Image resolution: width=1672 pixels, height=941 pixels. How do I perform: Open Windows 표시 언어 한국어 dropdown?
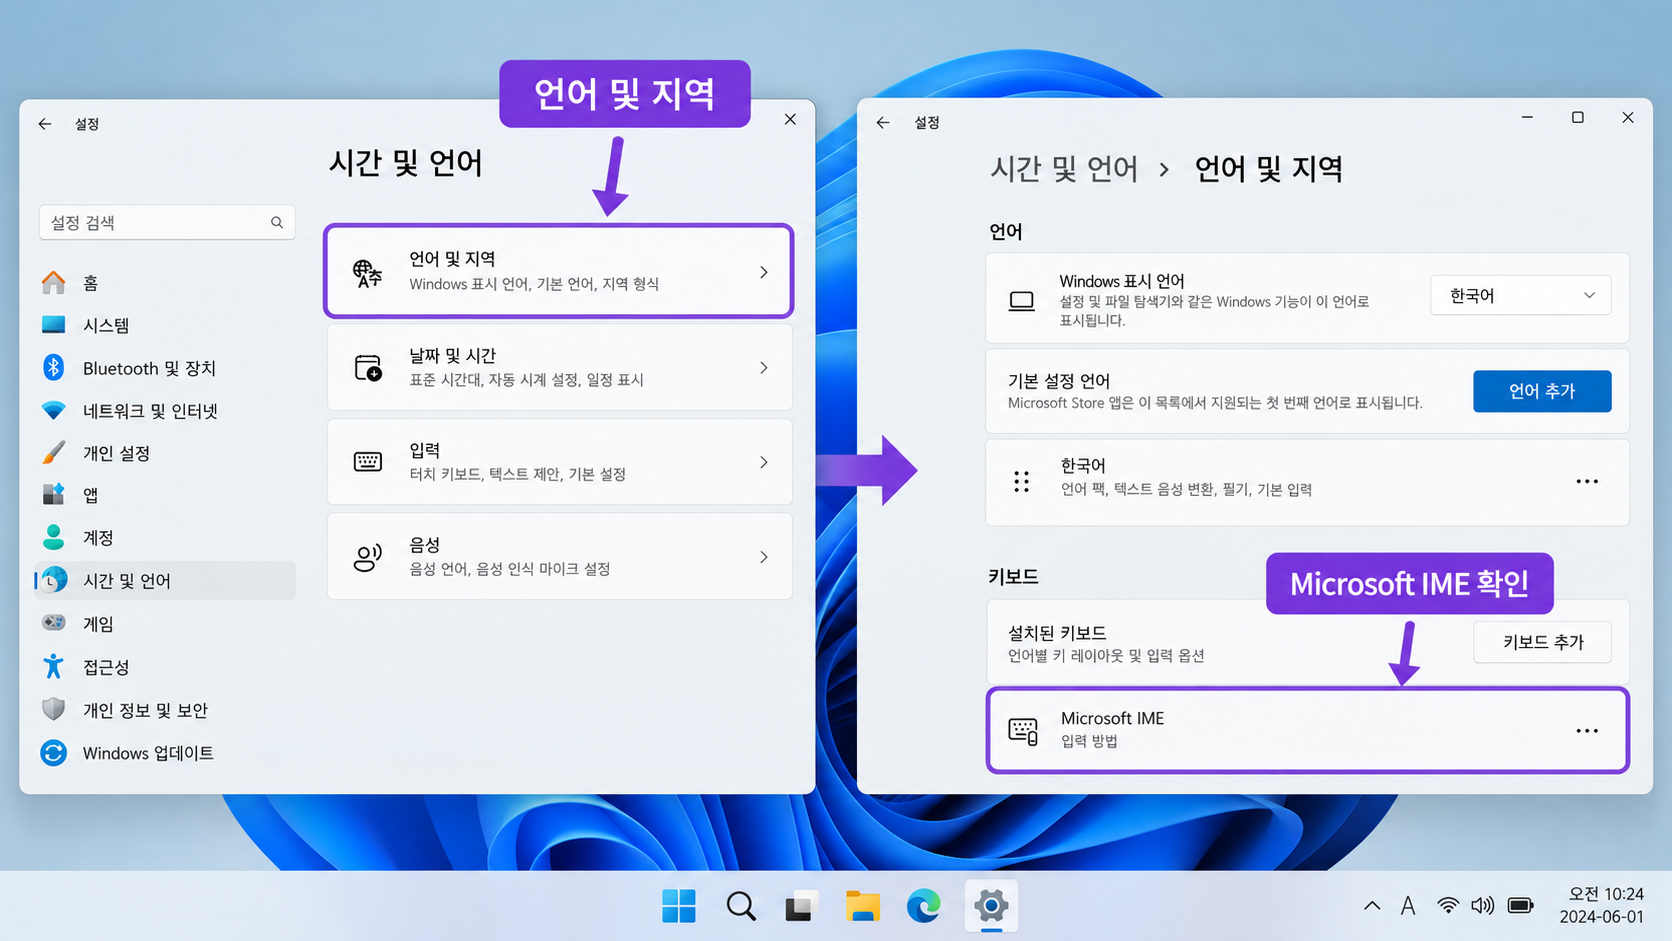click(x=1520, y=295)
